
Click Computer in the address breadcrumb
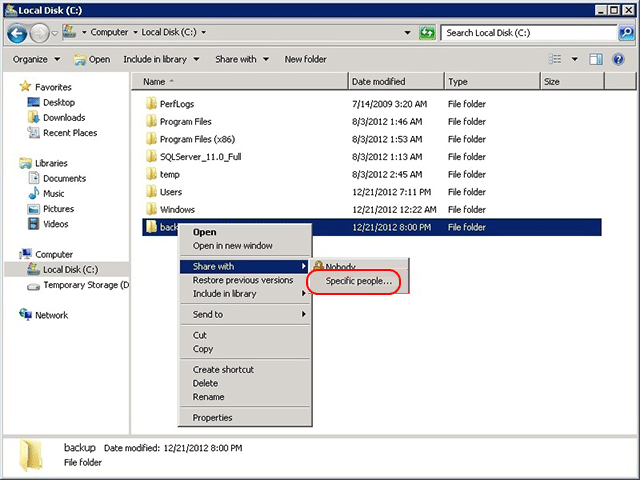pos(109,32)
